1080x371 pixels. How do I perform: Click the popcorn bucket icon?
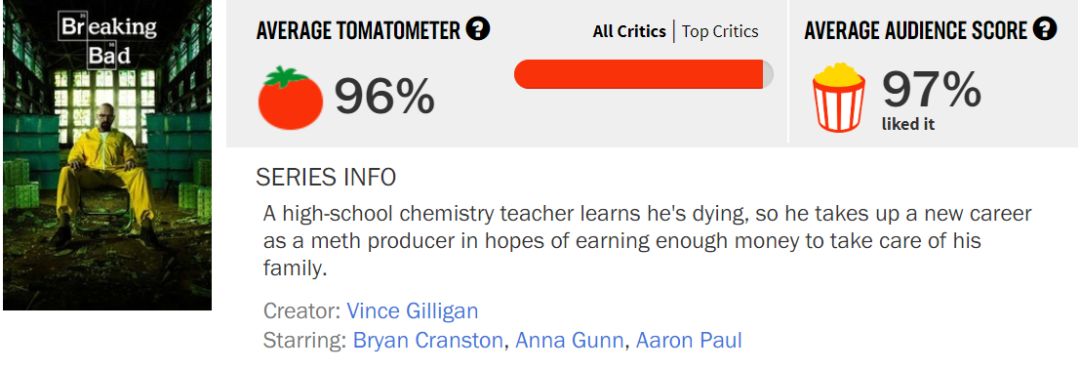(x=838, y=97)
